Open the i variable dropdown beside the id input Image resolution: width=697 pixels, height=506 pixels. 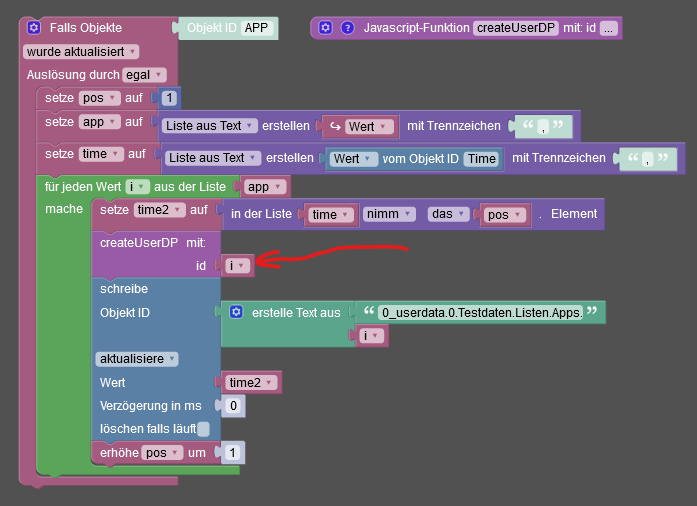[237, 266]
